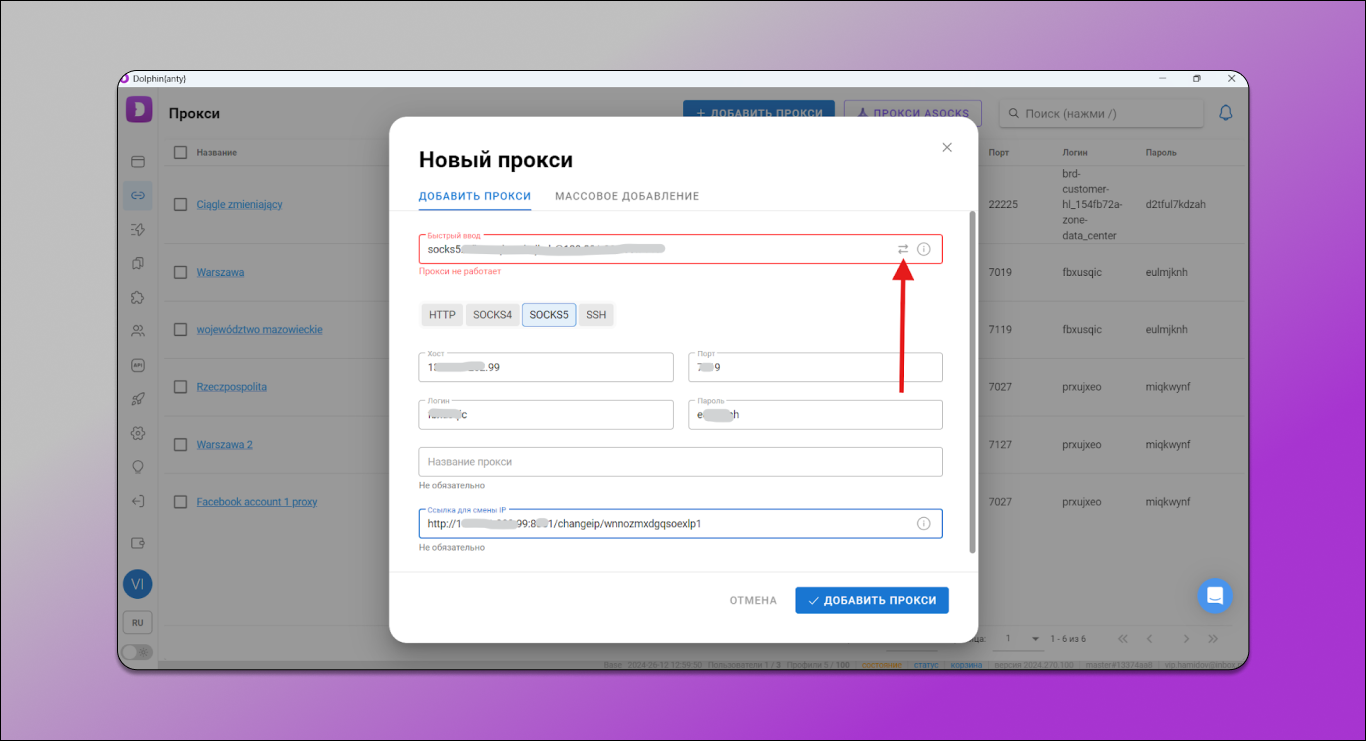This screenshot has height=741, width=1366.
Task: Focus the Ссылка для смены IP field
Action: (680, 523)
